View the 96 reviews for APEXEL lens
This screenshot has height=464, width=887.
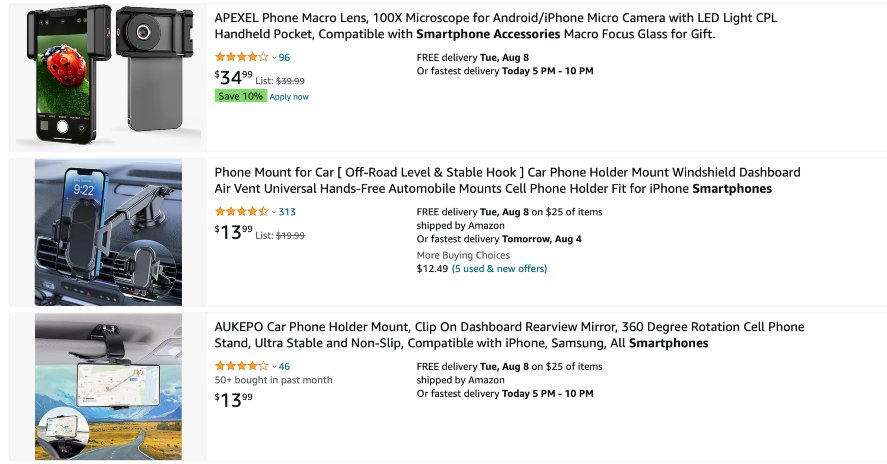pos(285,57)
